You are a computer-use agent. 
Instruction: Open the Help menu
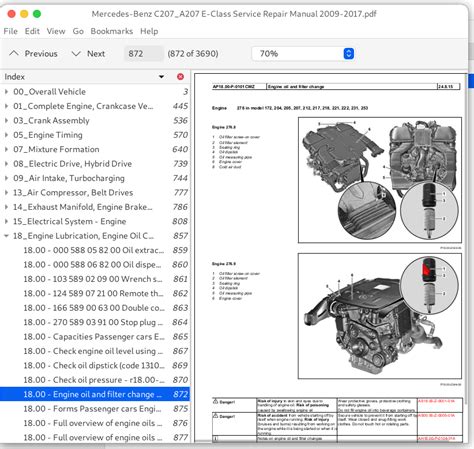pos(149,31)
